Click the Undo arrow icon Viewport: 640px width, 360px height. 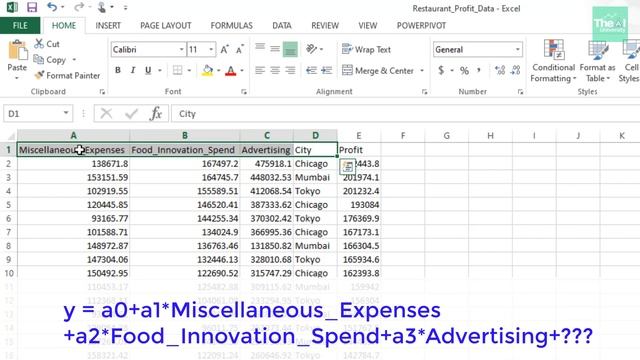coord(52,7)
